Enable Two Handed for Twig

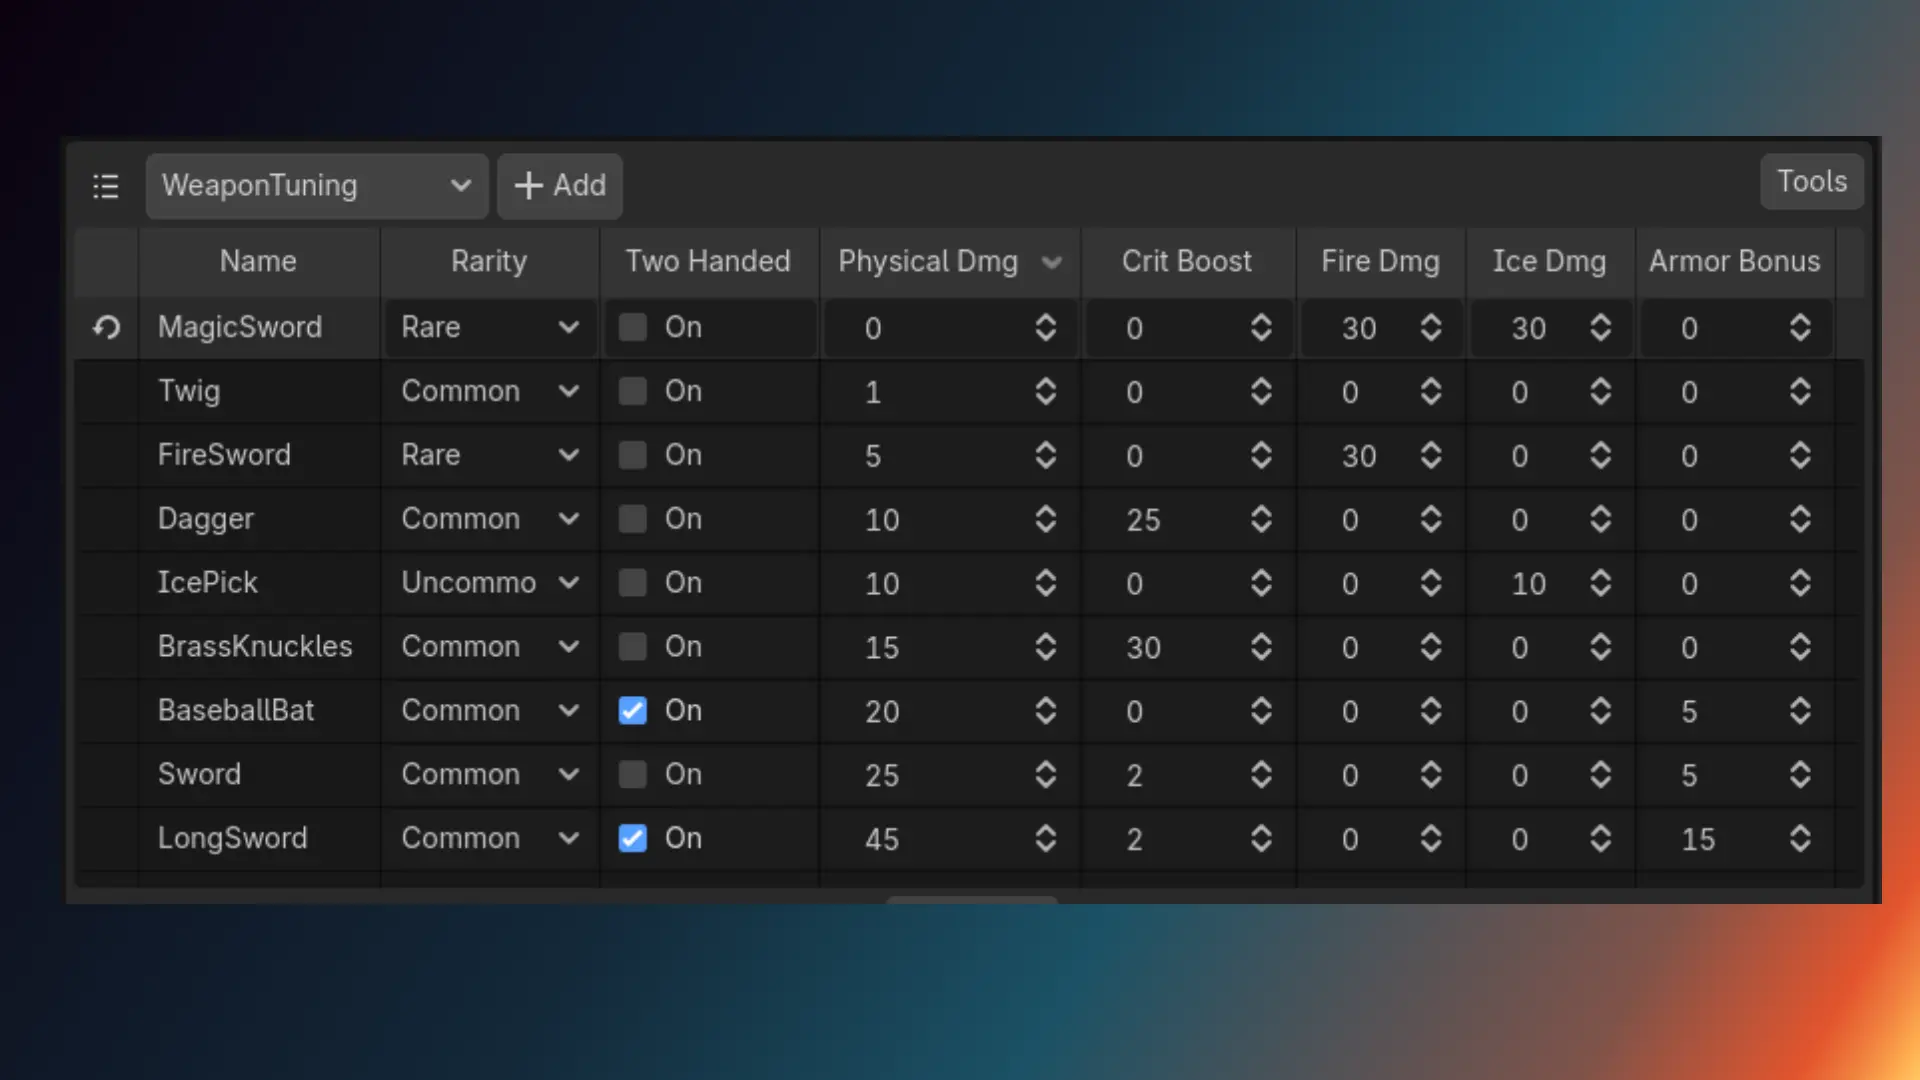[632, 391]
